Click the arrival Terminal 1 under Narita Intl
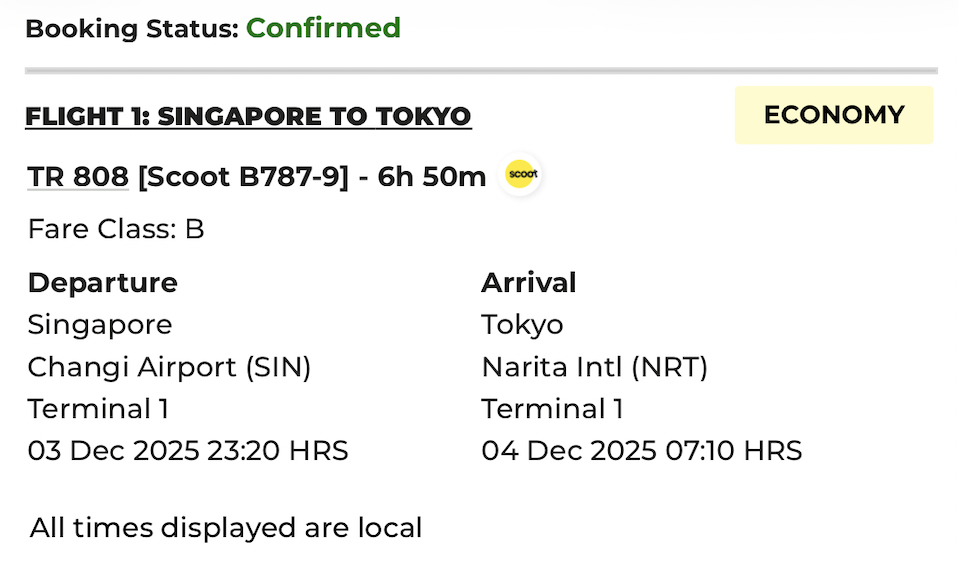 pyautogui.click(x=552, y=409)
